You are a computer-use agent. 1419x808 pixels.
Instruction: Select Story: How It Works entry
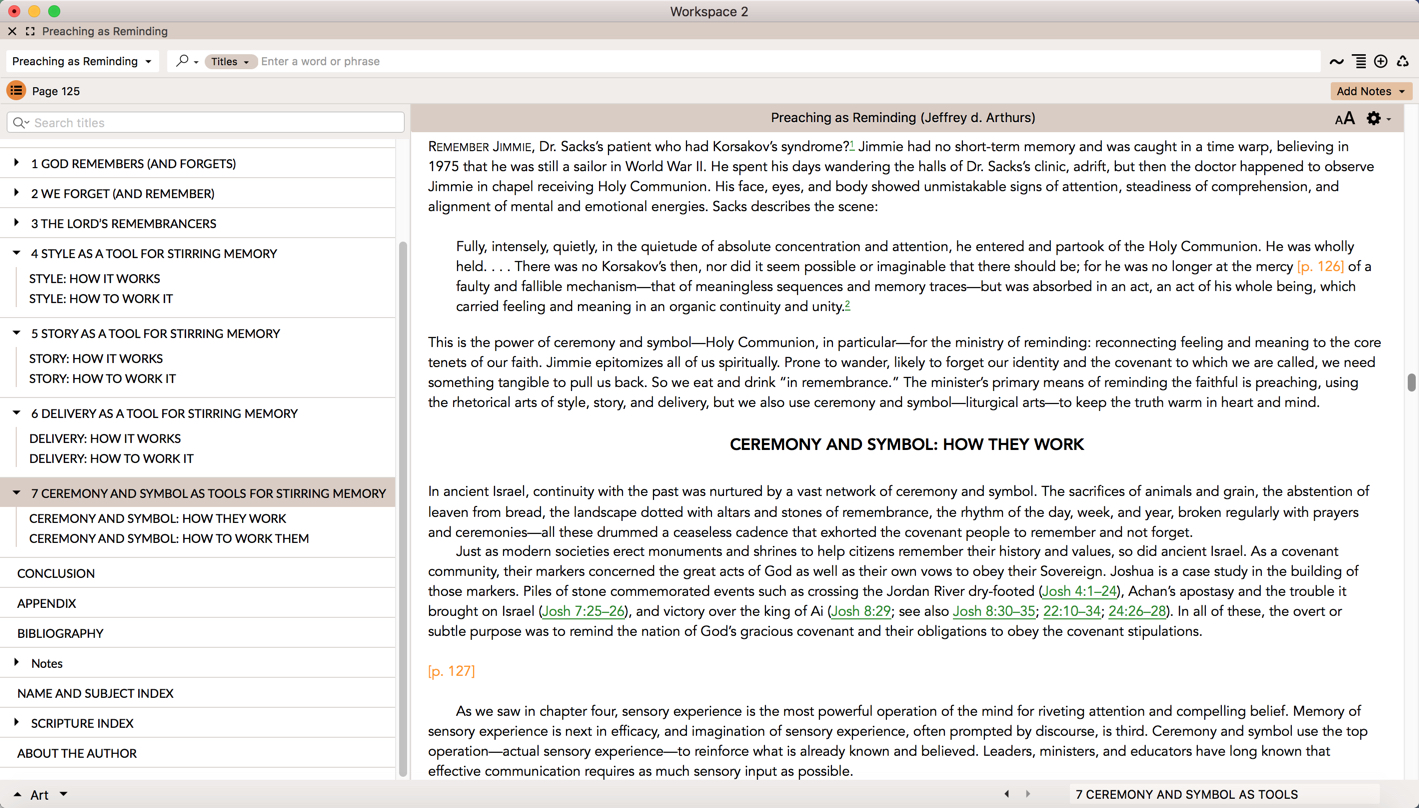coord(96,358)
